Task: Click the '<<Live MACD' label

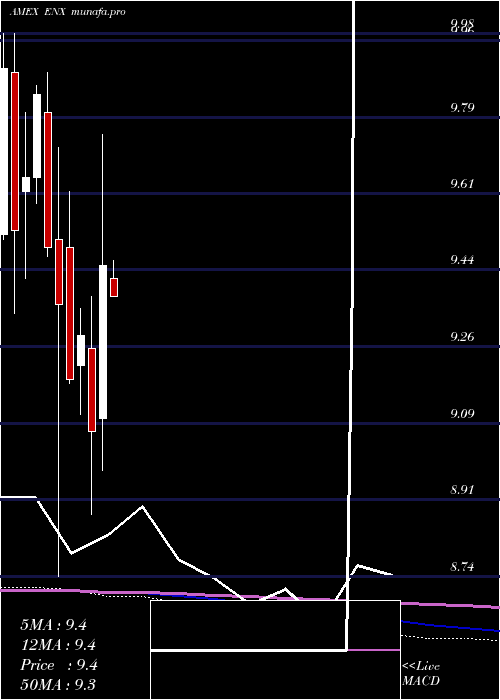Action: pyautogui.click(x=421, y=673)
